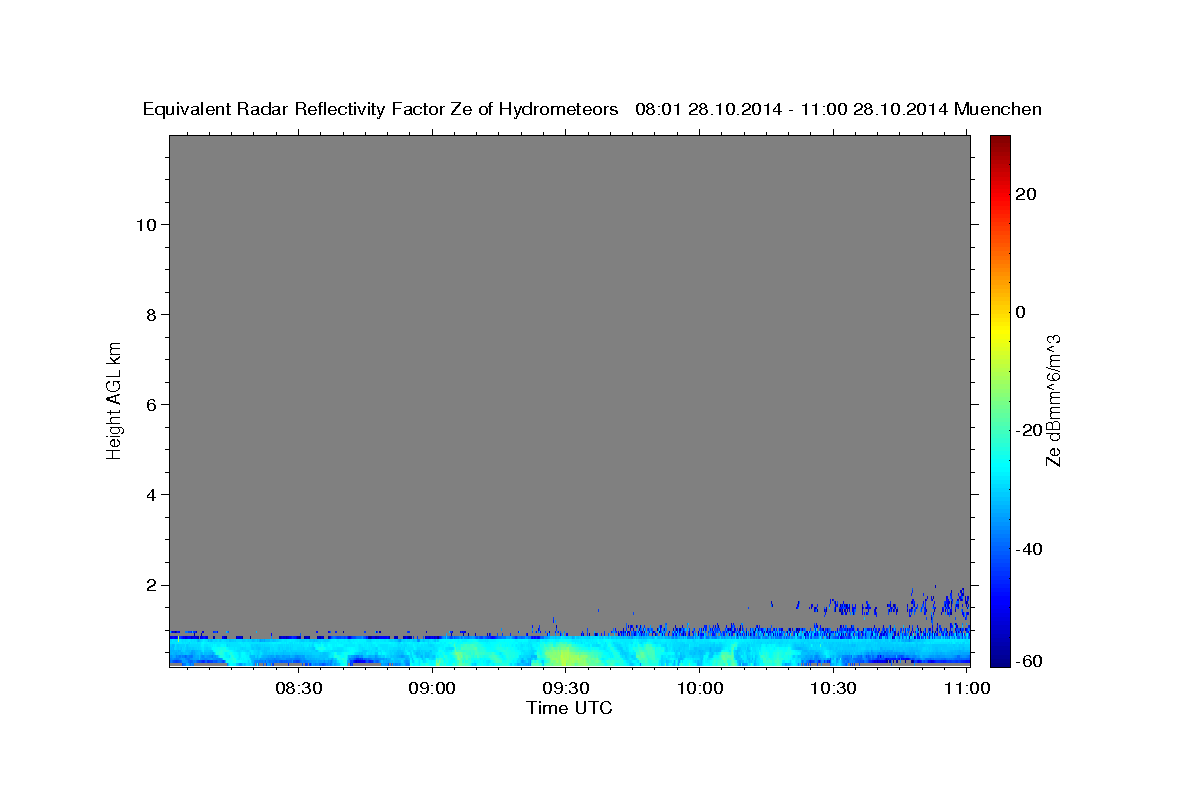Click the '08:30' time tick label
Screen dimensions: 1200x800
pyautogui.click(x=299, y=688)
